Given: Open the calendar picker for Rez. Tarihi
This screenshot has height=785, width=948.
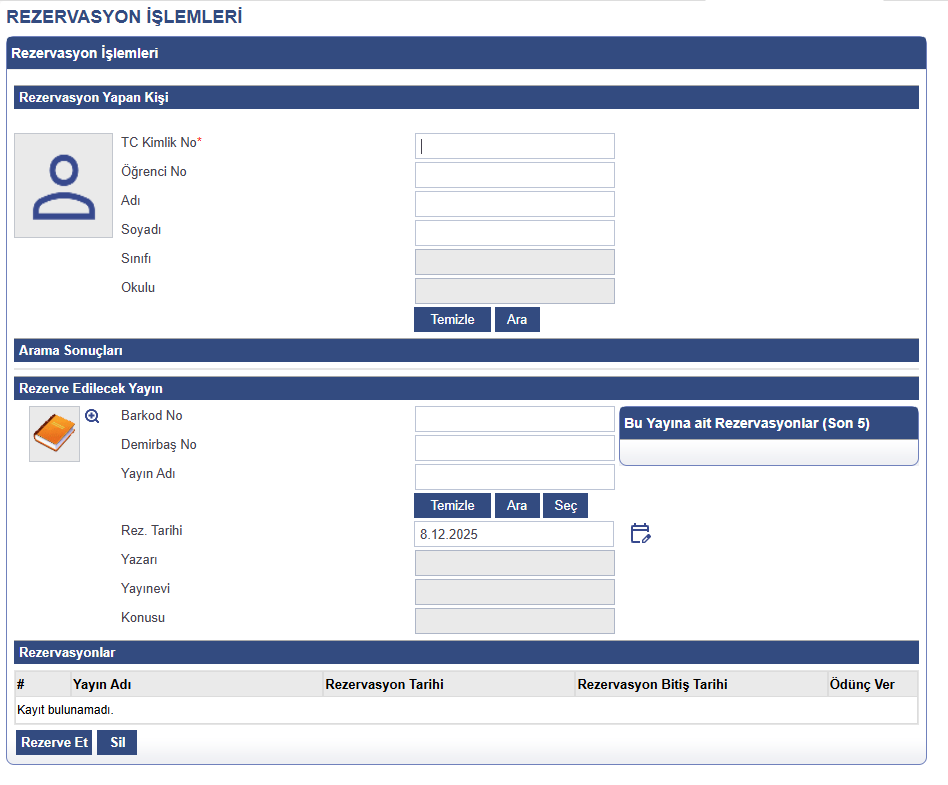Looking at the screenshot, I should click(640, 533).
